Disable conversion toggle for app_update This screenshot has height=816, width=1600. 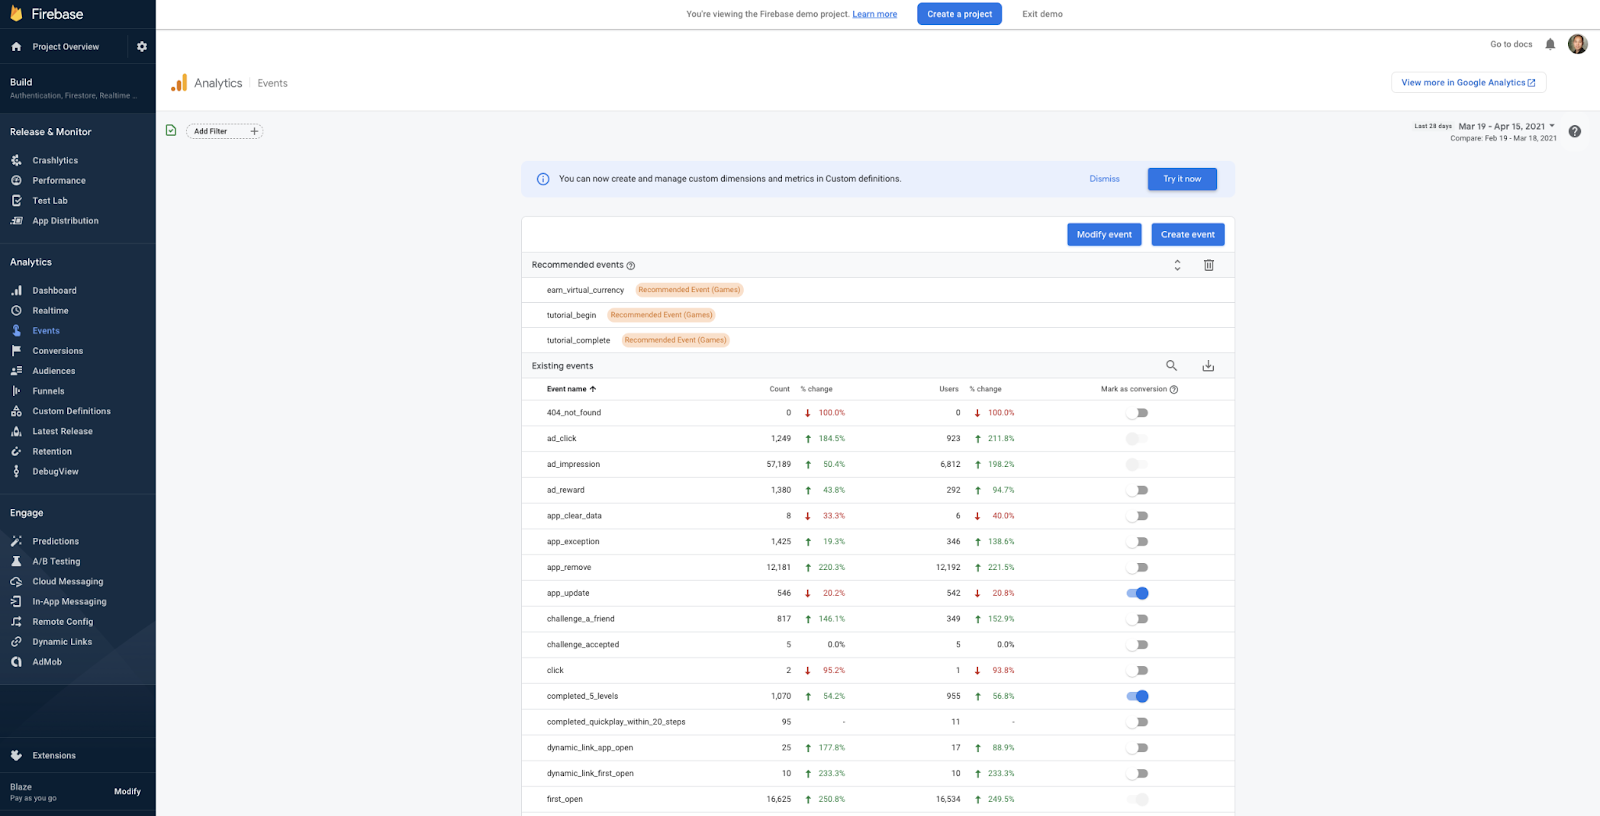pos(1137,593)
